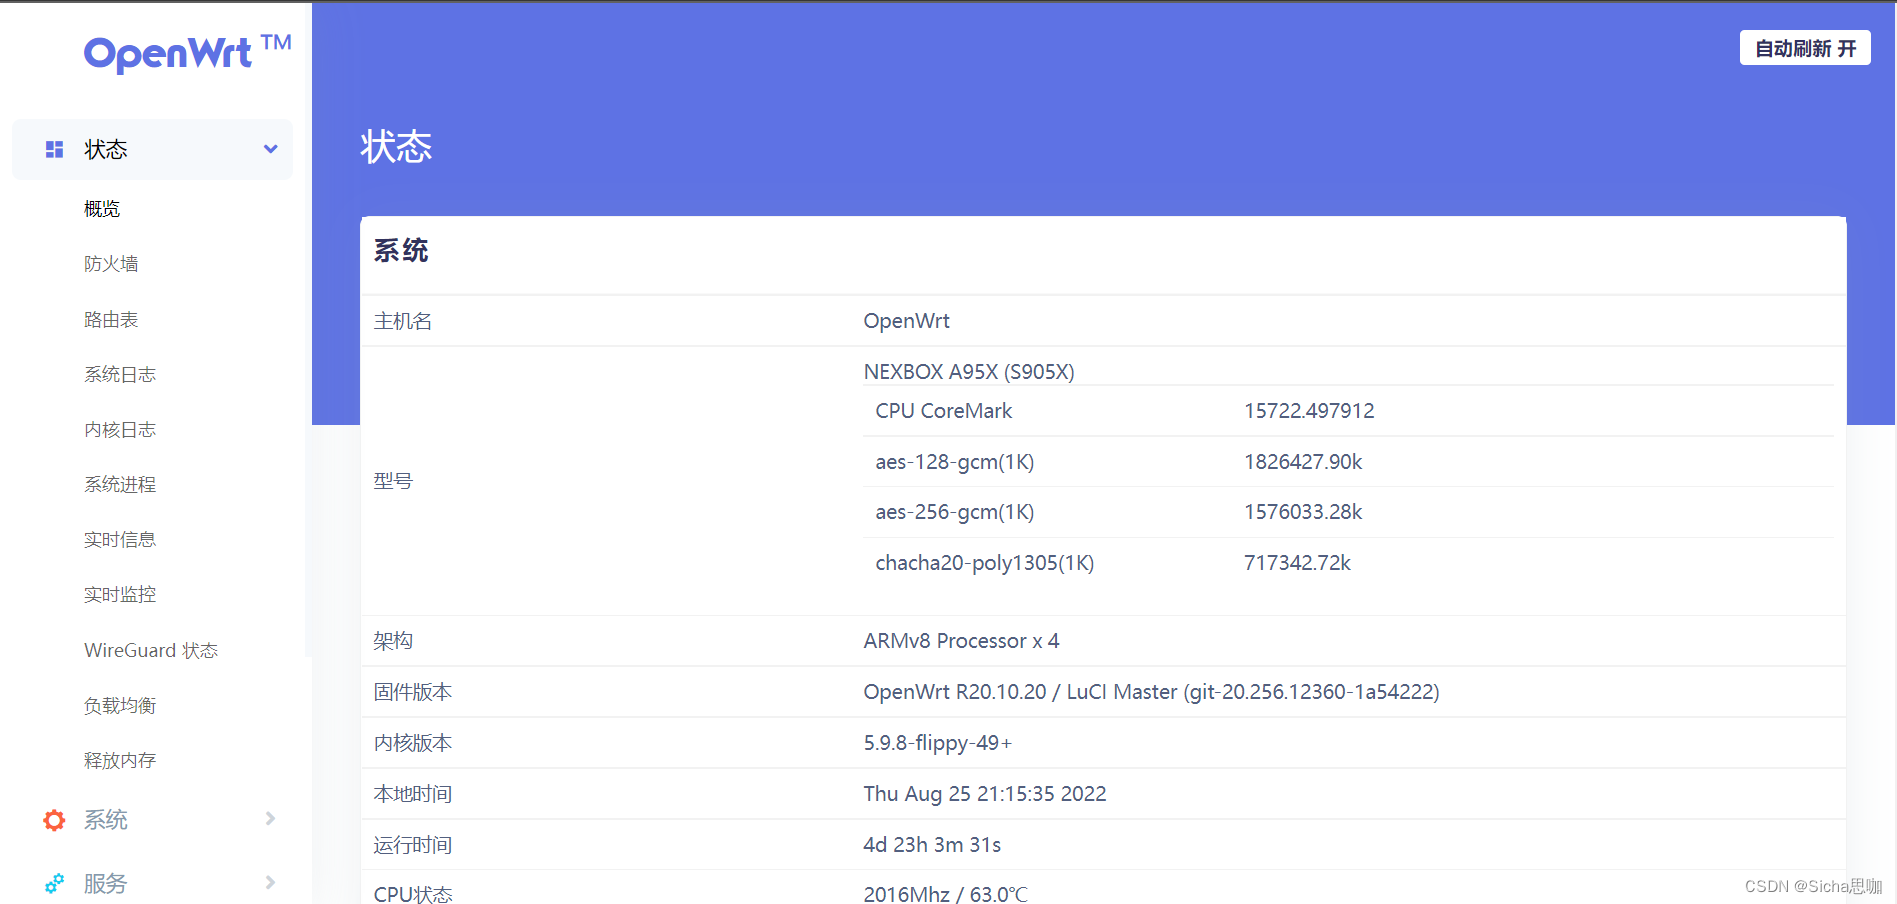Expand the 系统 menu arrow
The height and width of the screenshot is (904, 1897).
pyautogui.click(x=270, y=819)
